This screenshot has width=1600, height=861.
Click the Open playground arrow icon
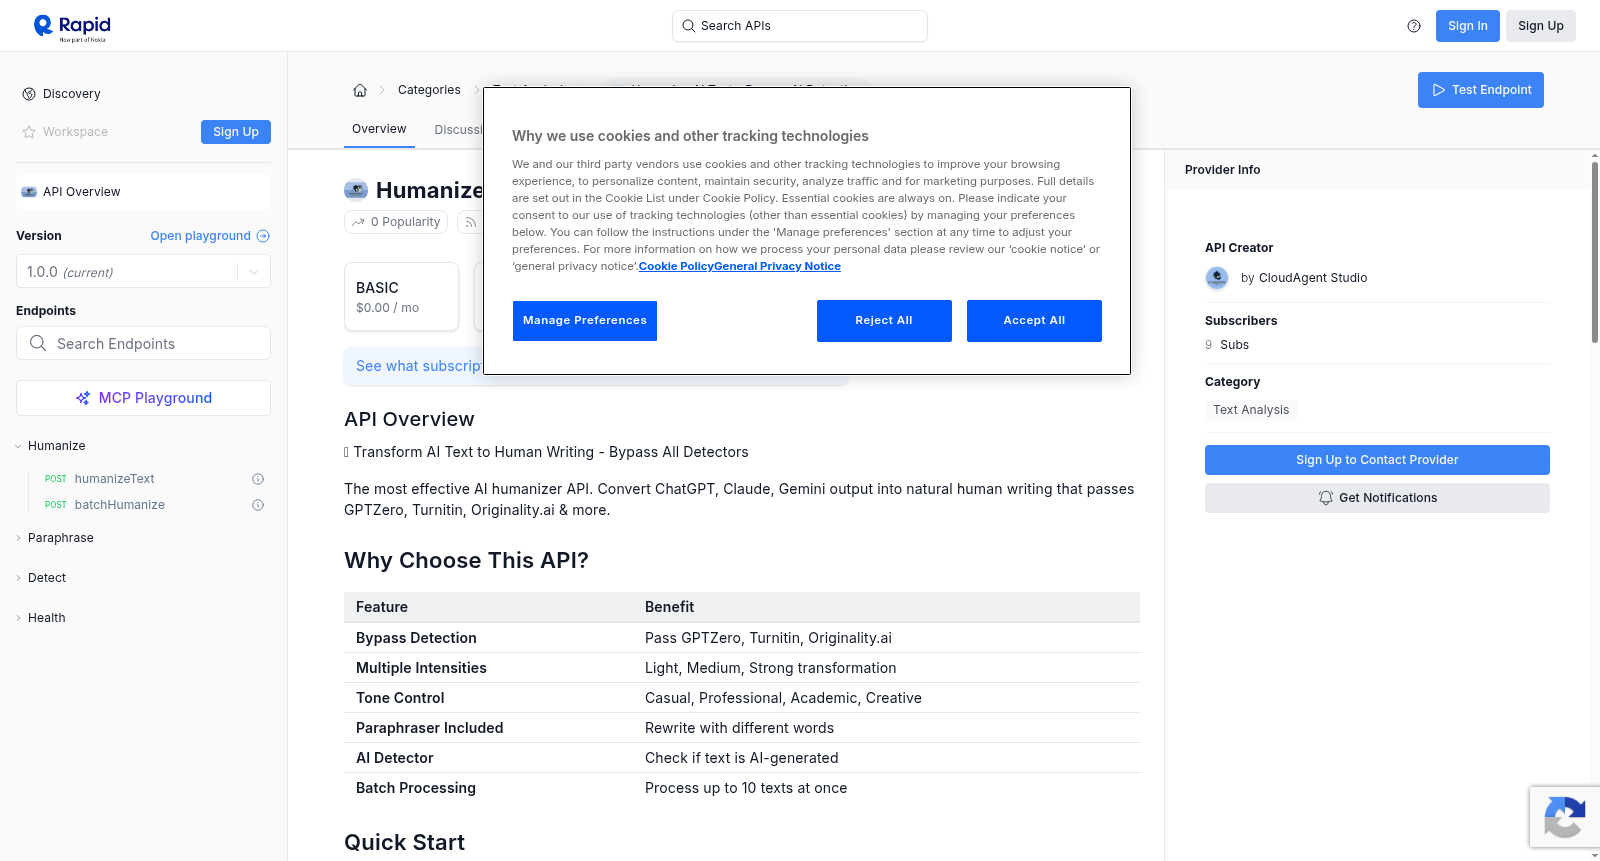click(263, 236)
